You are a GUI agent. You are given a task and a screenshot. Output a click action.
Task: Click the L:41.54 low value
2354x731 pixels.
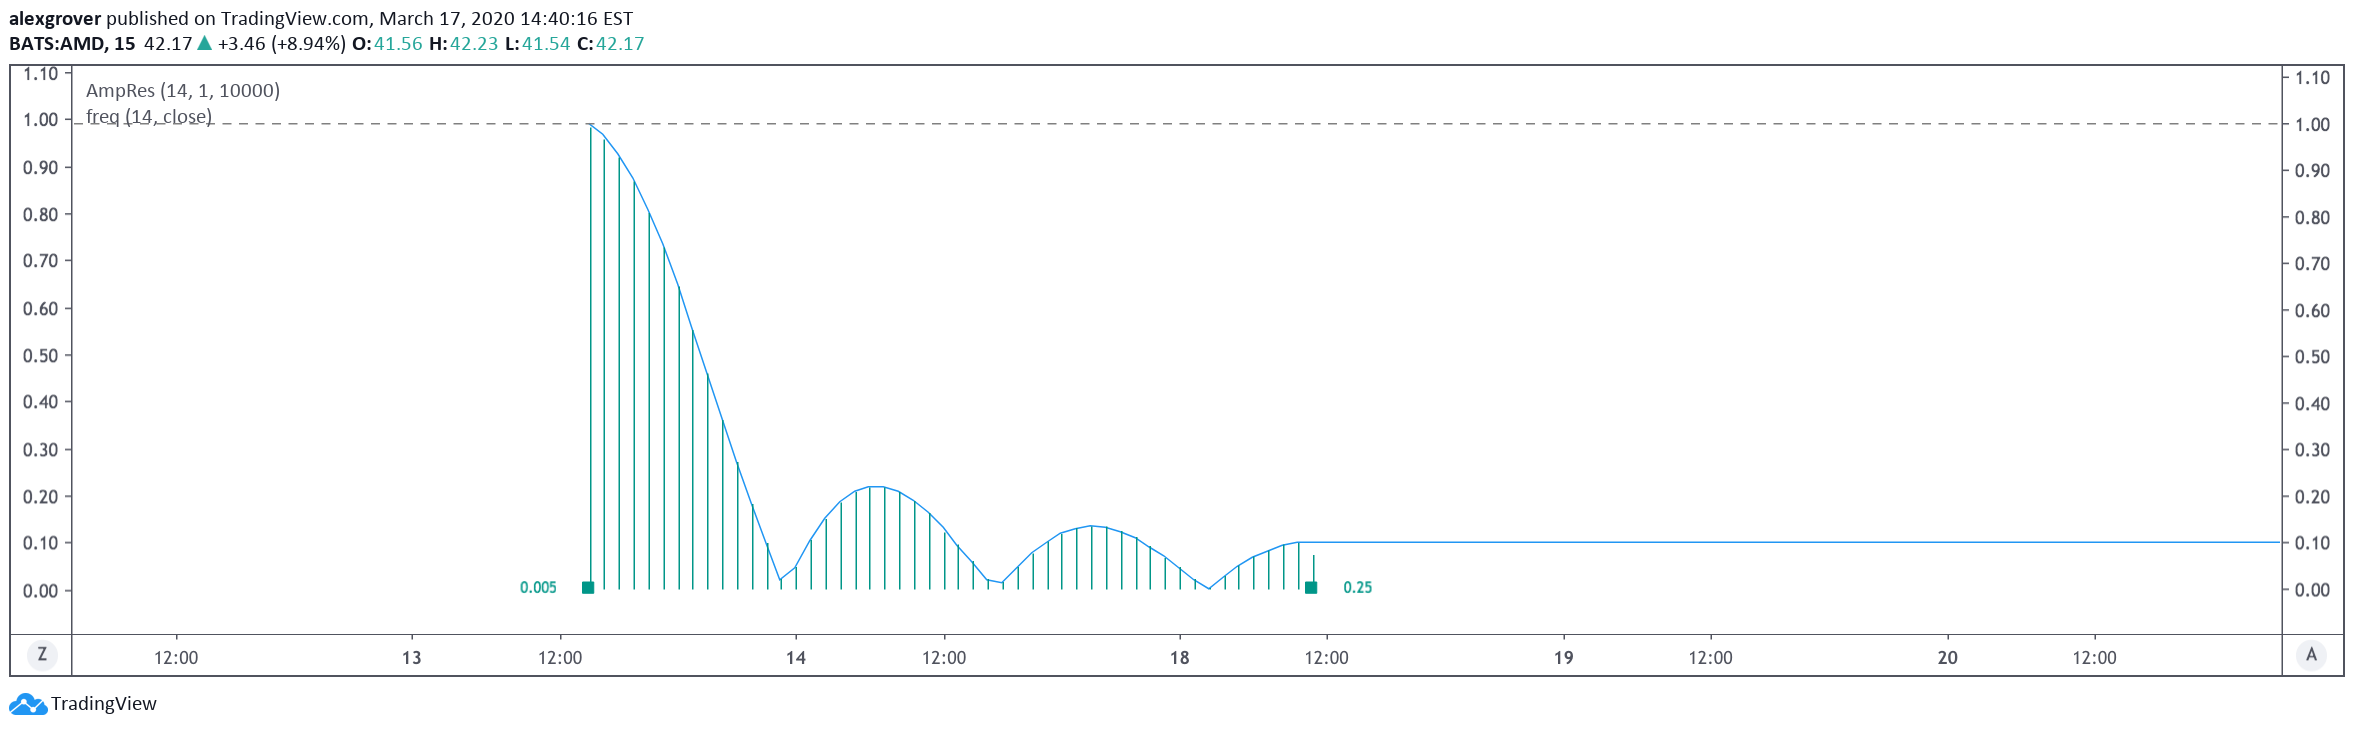point(538,43)
